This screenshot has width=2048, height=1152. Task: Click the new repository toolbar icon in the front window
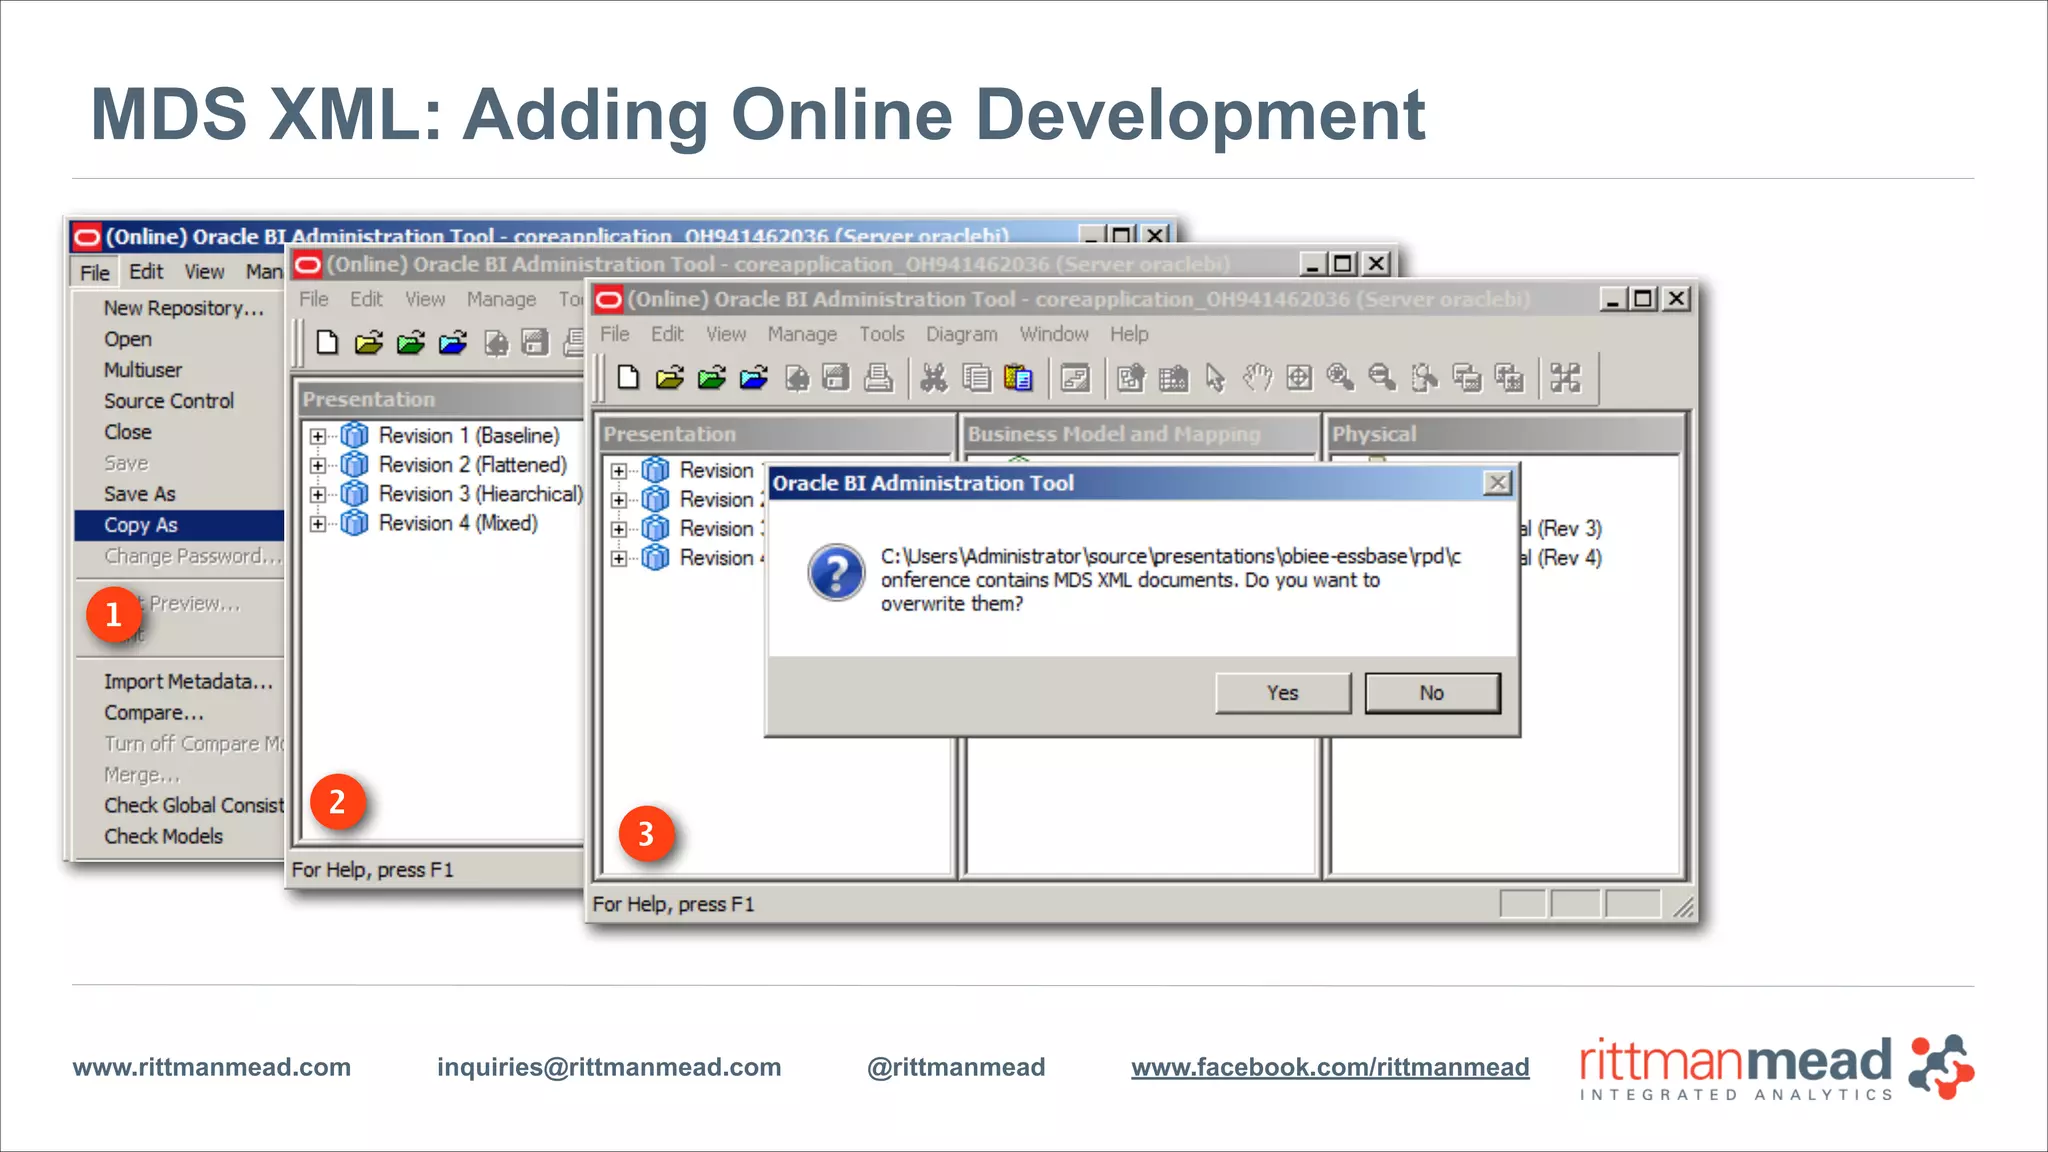coord(628,377)
